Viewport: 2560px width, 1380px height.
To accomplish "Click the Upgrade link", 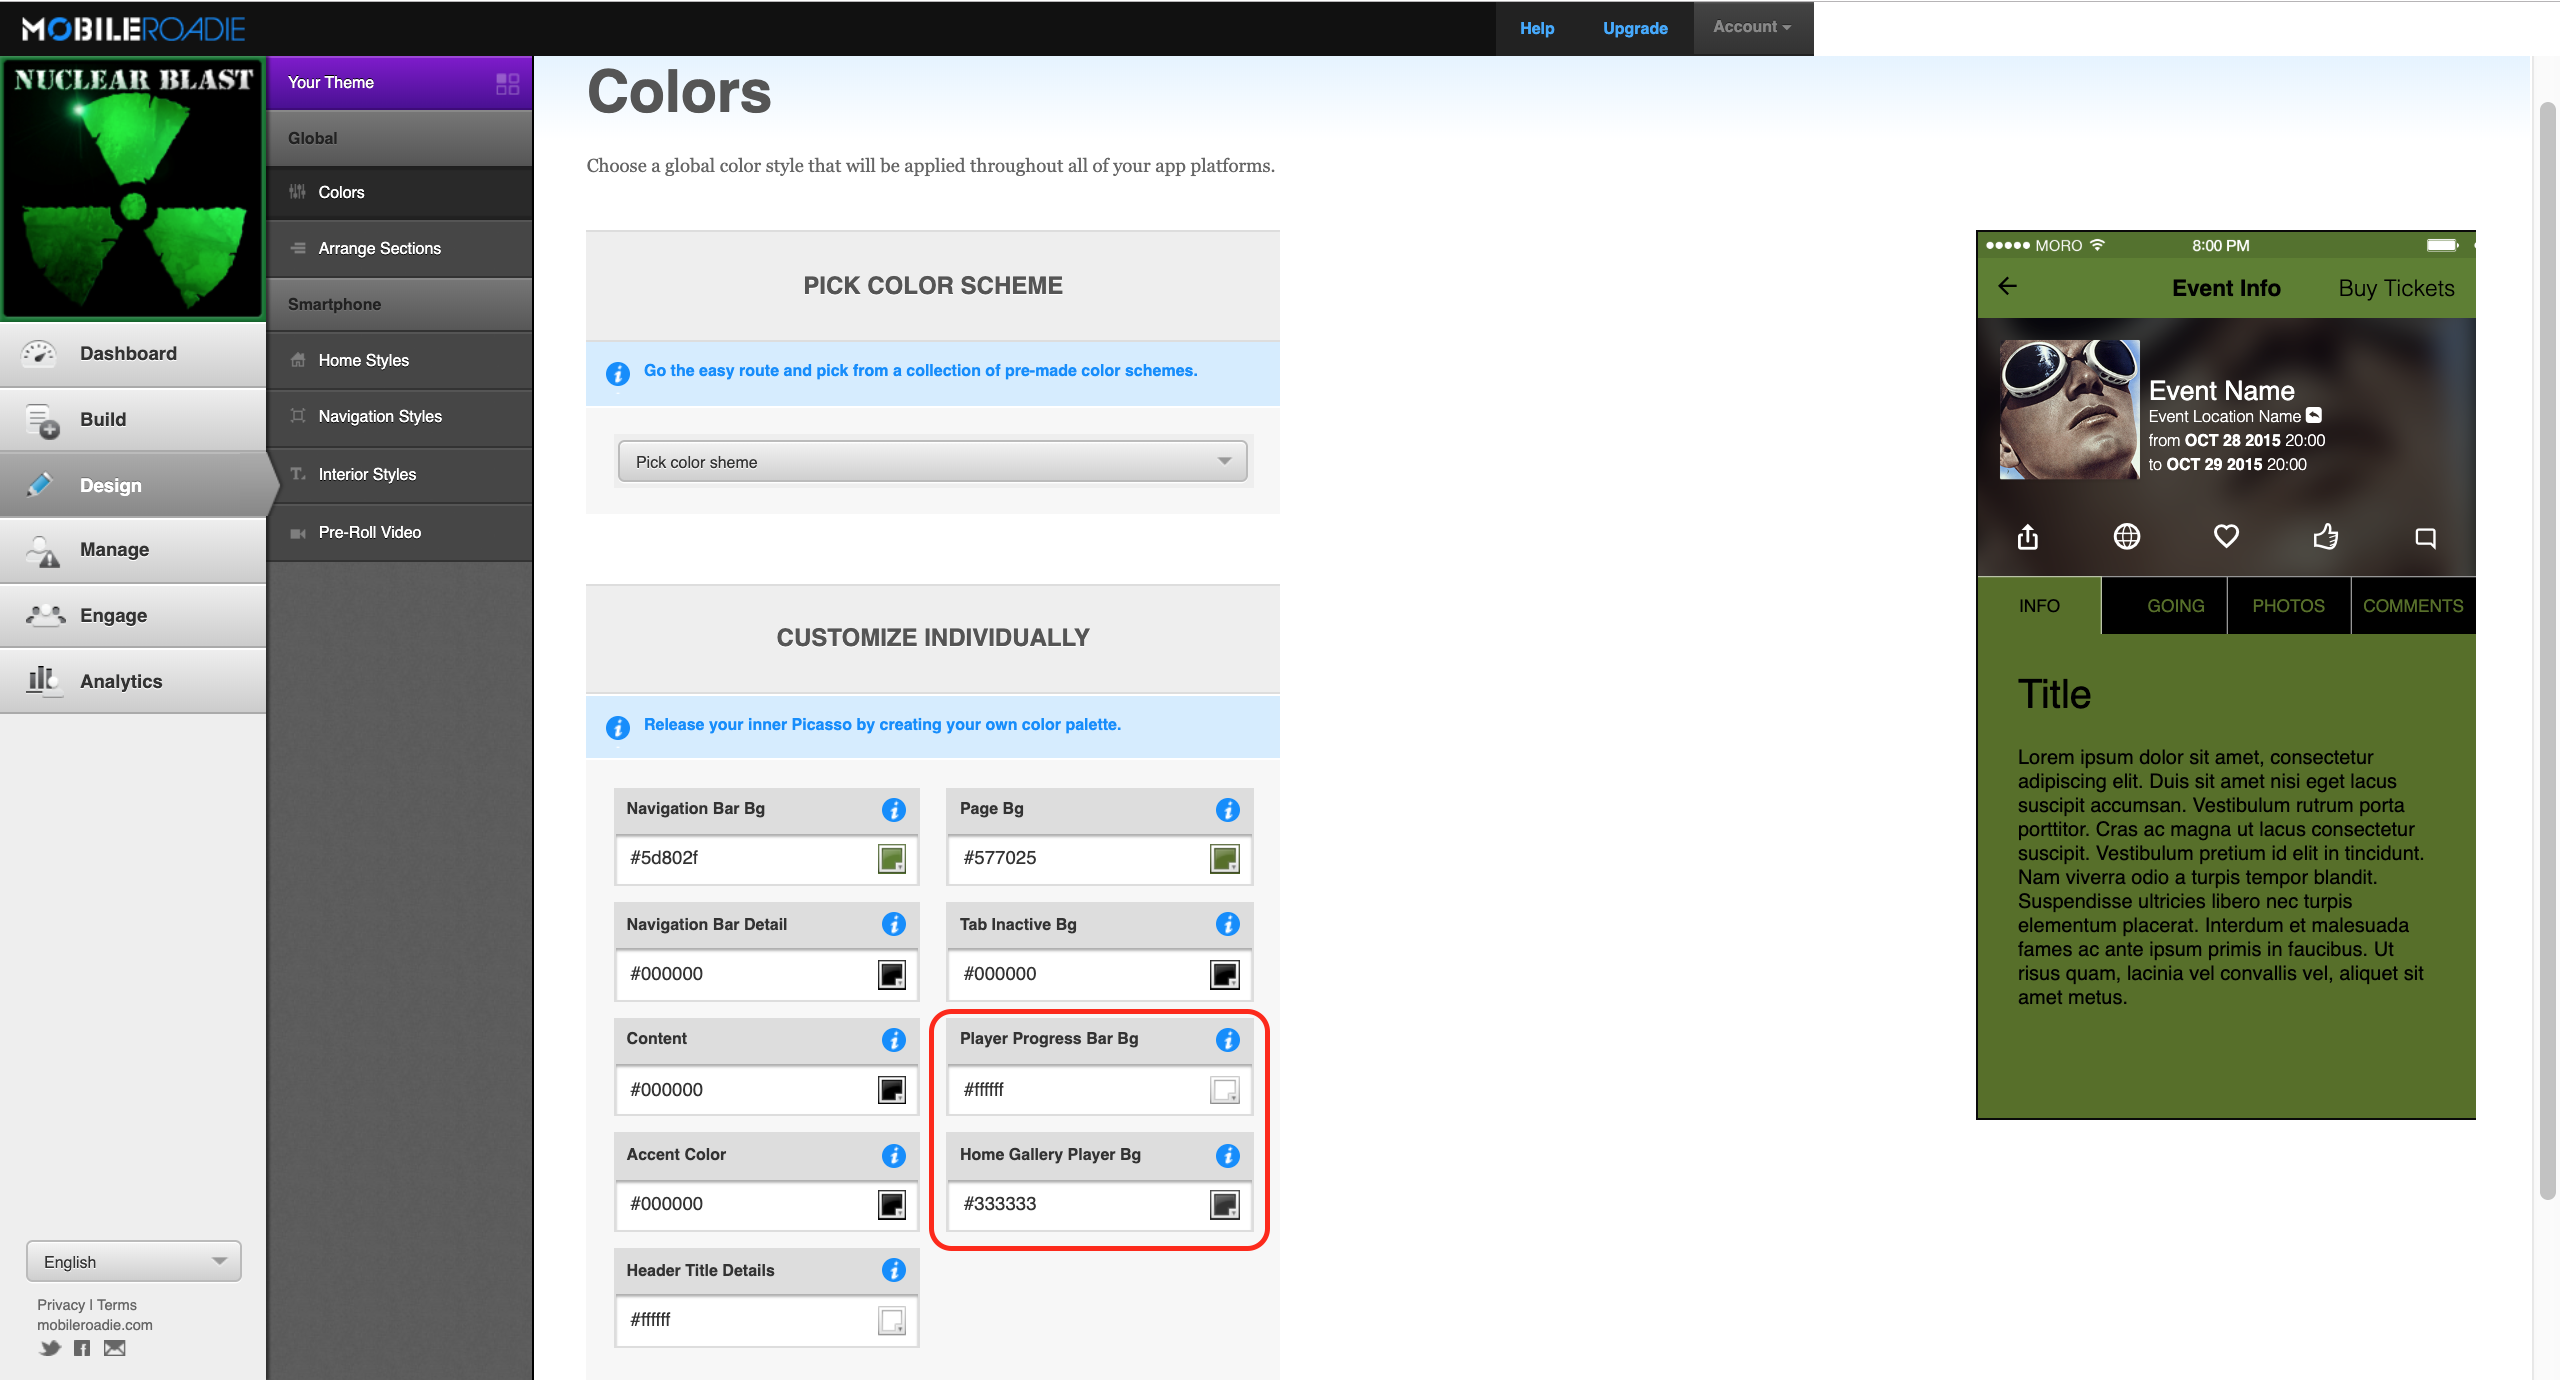I will 1634,28.
